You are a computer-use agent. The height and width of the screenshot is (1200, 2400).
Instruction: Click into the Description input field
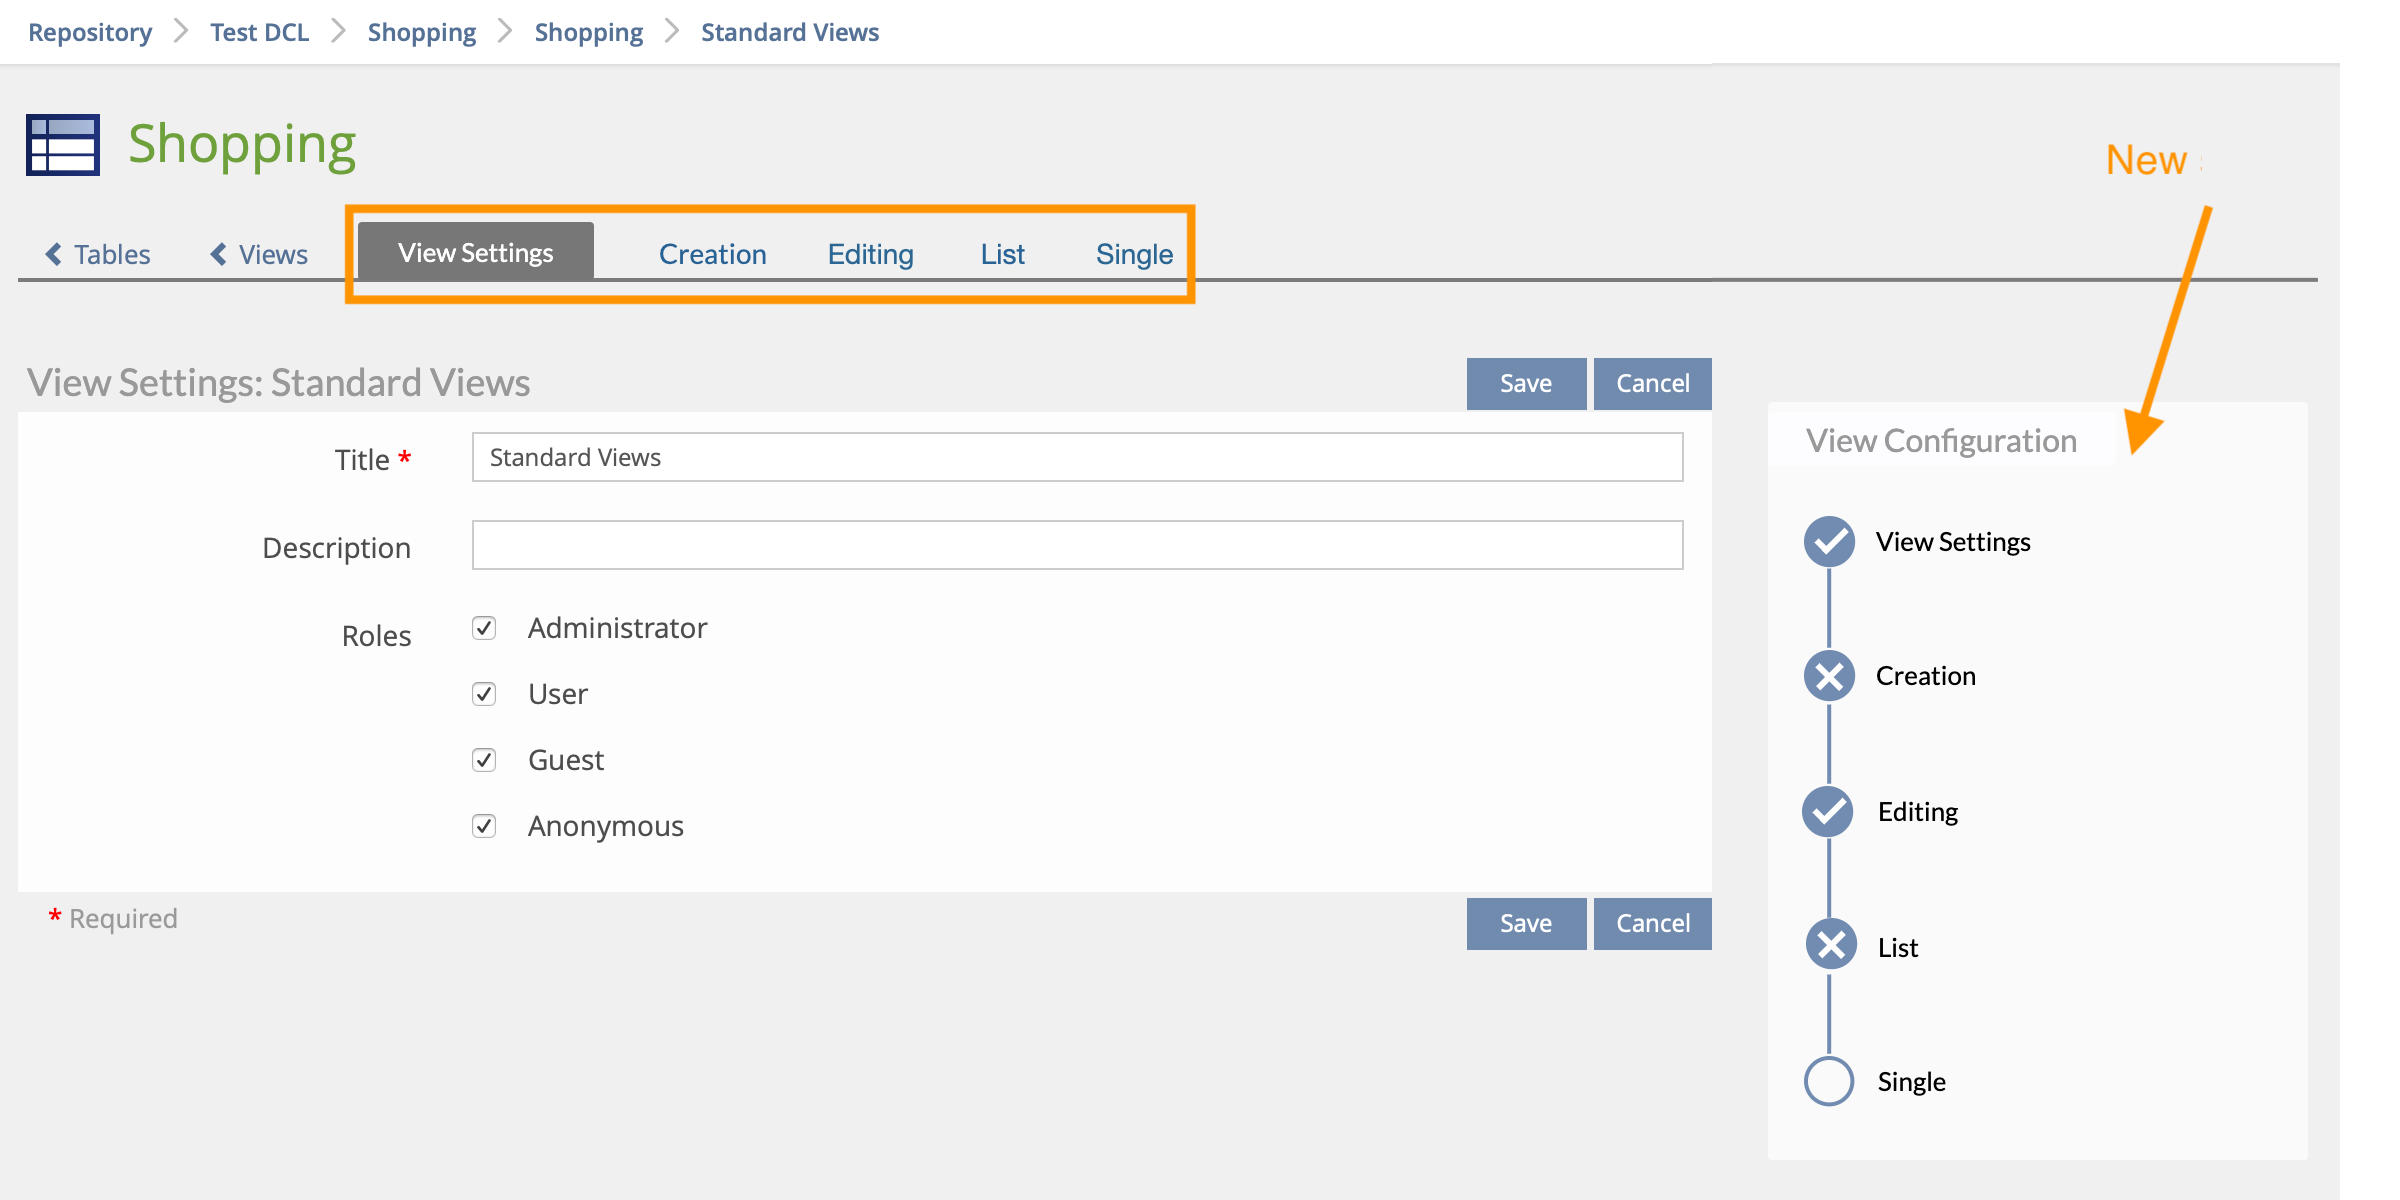[x=1077, y=545]
